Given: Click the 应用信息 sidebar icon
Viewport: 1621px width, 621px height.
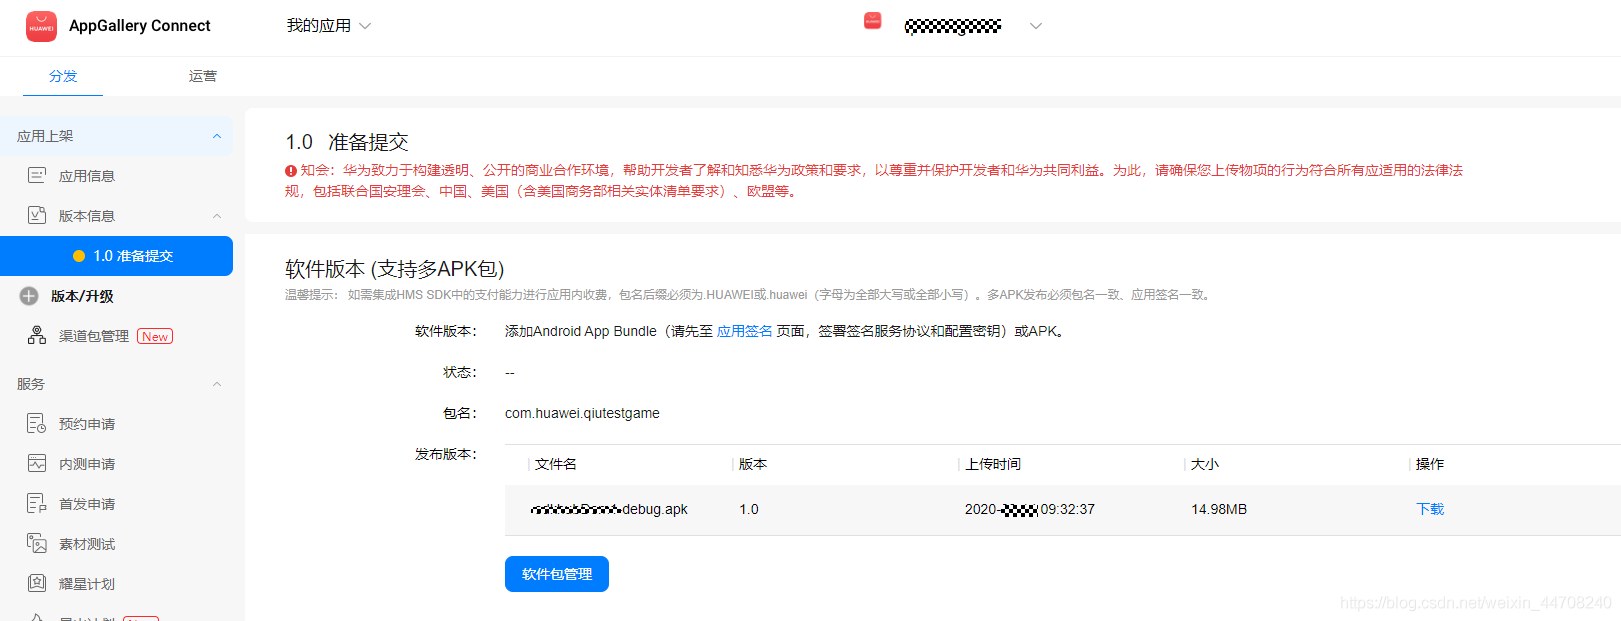Looking at the screenshot, I should [37, 175].
